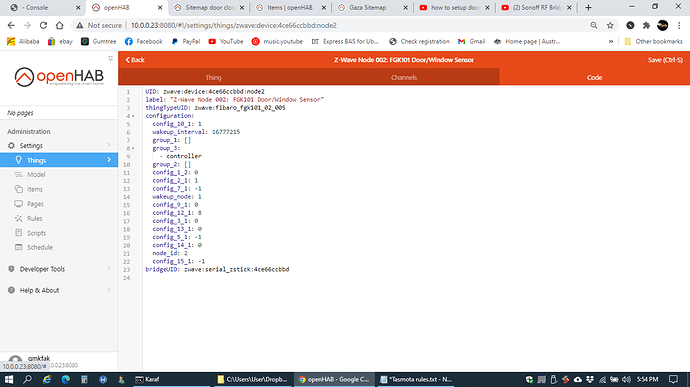Switch to Items | openHAB browser tab
This screenshot has width=690, height=387.
290,7
